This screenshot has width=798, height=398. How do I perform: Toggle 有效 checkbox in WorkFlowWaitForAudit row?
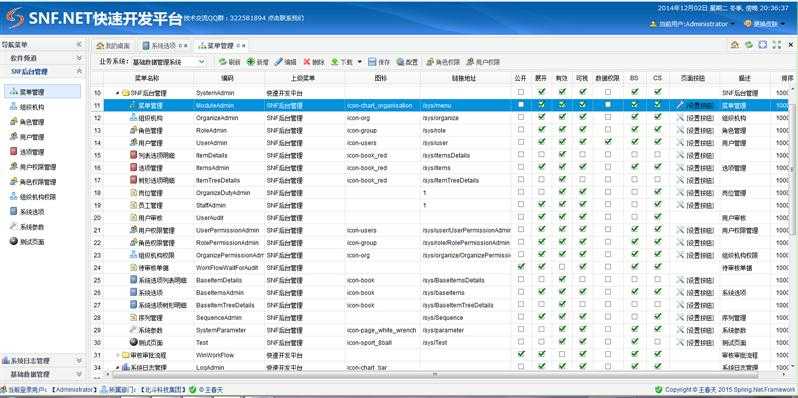[562, 267]
